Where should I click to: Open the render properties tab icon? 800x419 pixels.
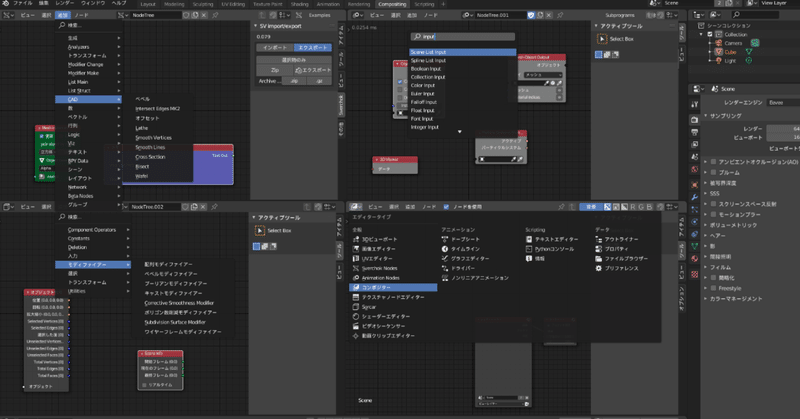click(x=694, y=119)
